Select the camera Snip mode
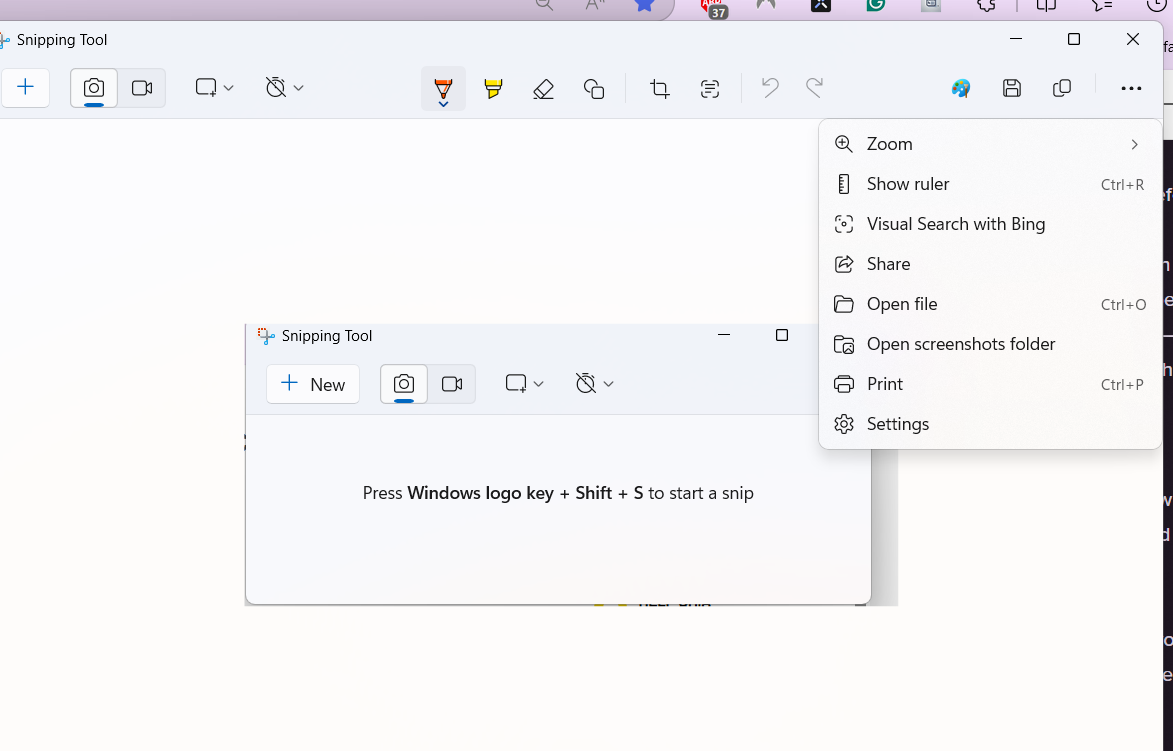The height and width of the screenshot is (751, 1173). [94, 88]
